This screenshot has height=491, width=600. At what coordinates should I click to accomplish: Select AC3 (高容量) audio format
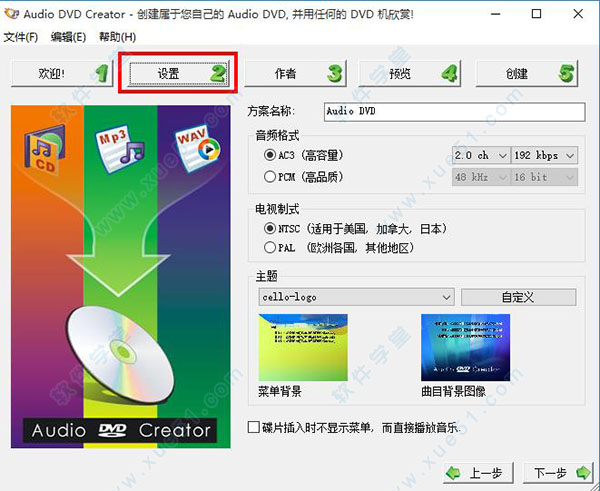270,156
